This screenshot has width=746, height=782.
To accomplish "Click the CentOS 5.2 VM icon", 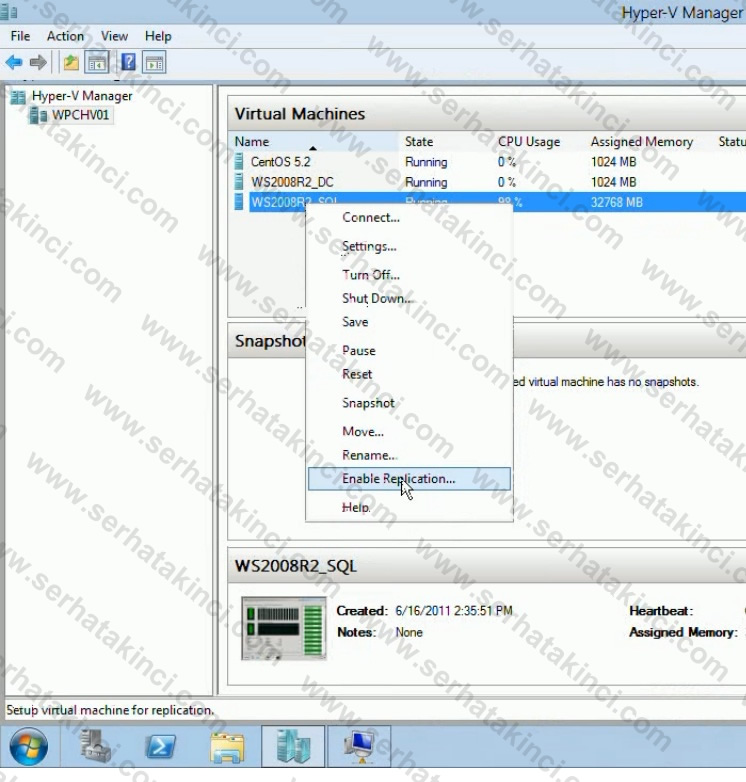I will (x=239, y=162).
